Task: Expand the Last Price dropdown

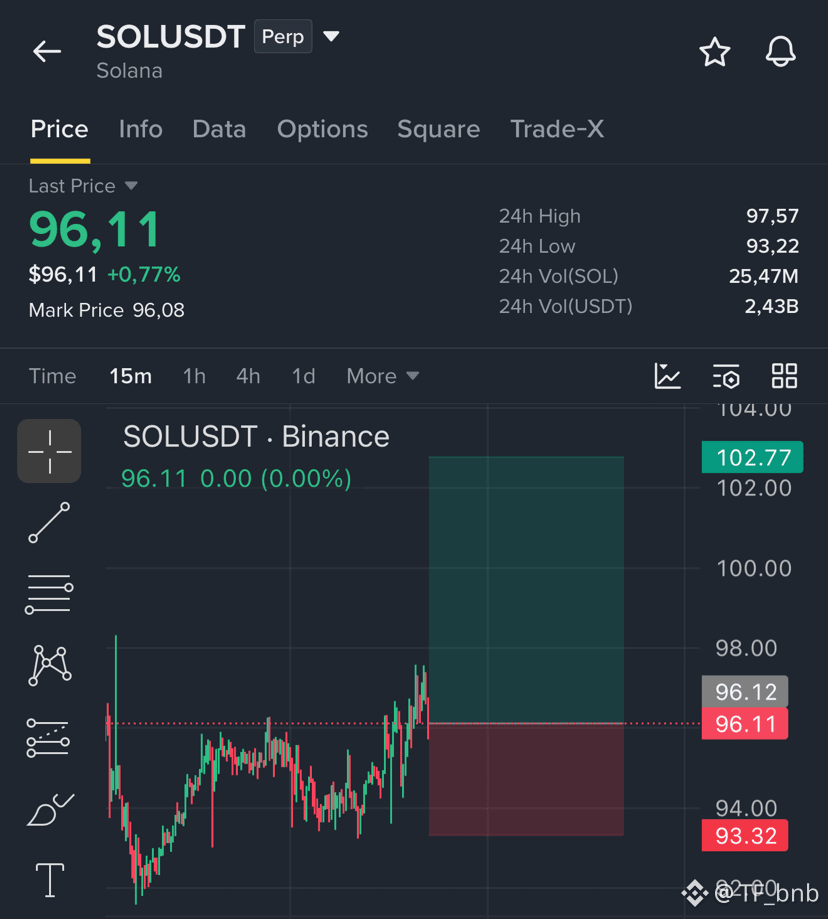Action: [x=83, y=186]
